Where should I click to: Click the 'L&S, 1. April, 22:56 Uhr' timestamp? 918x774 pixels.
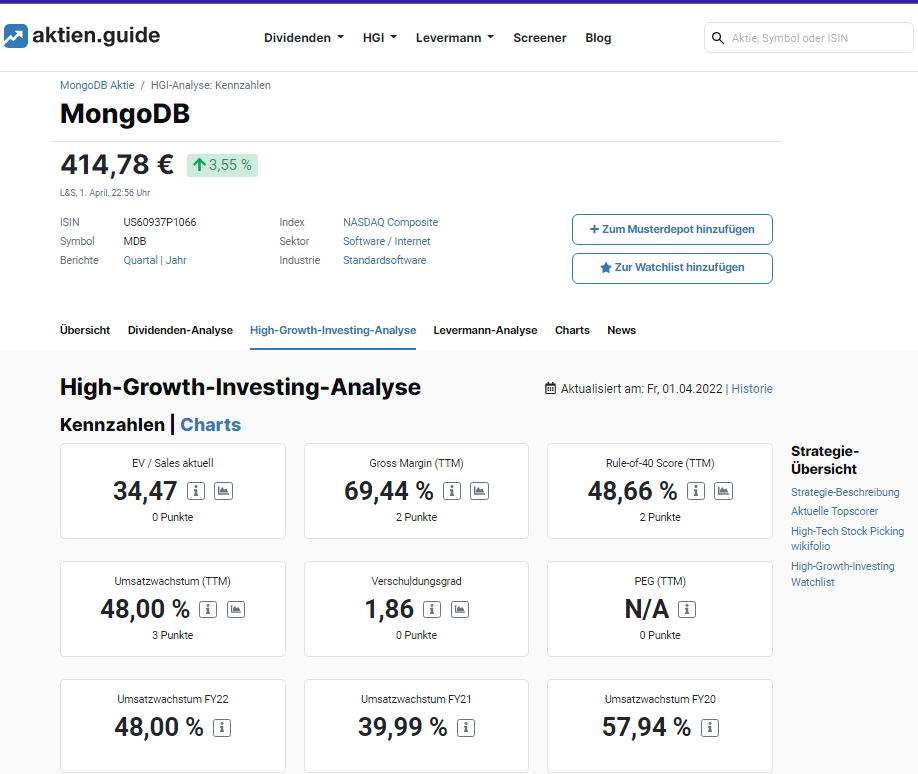pyautogui.click(x=105, y=193)
